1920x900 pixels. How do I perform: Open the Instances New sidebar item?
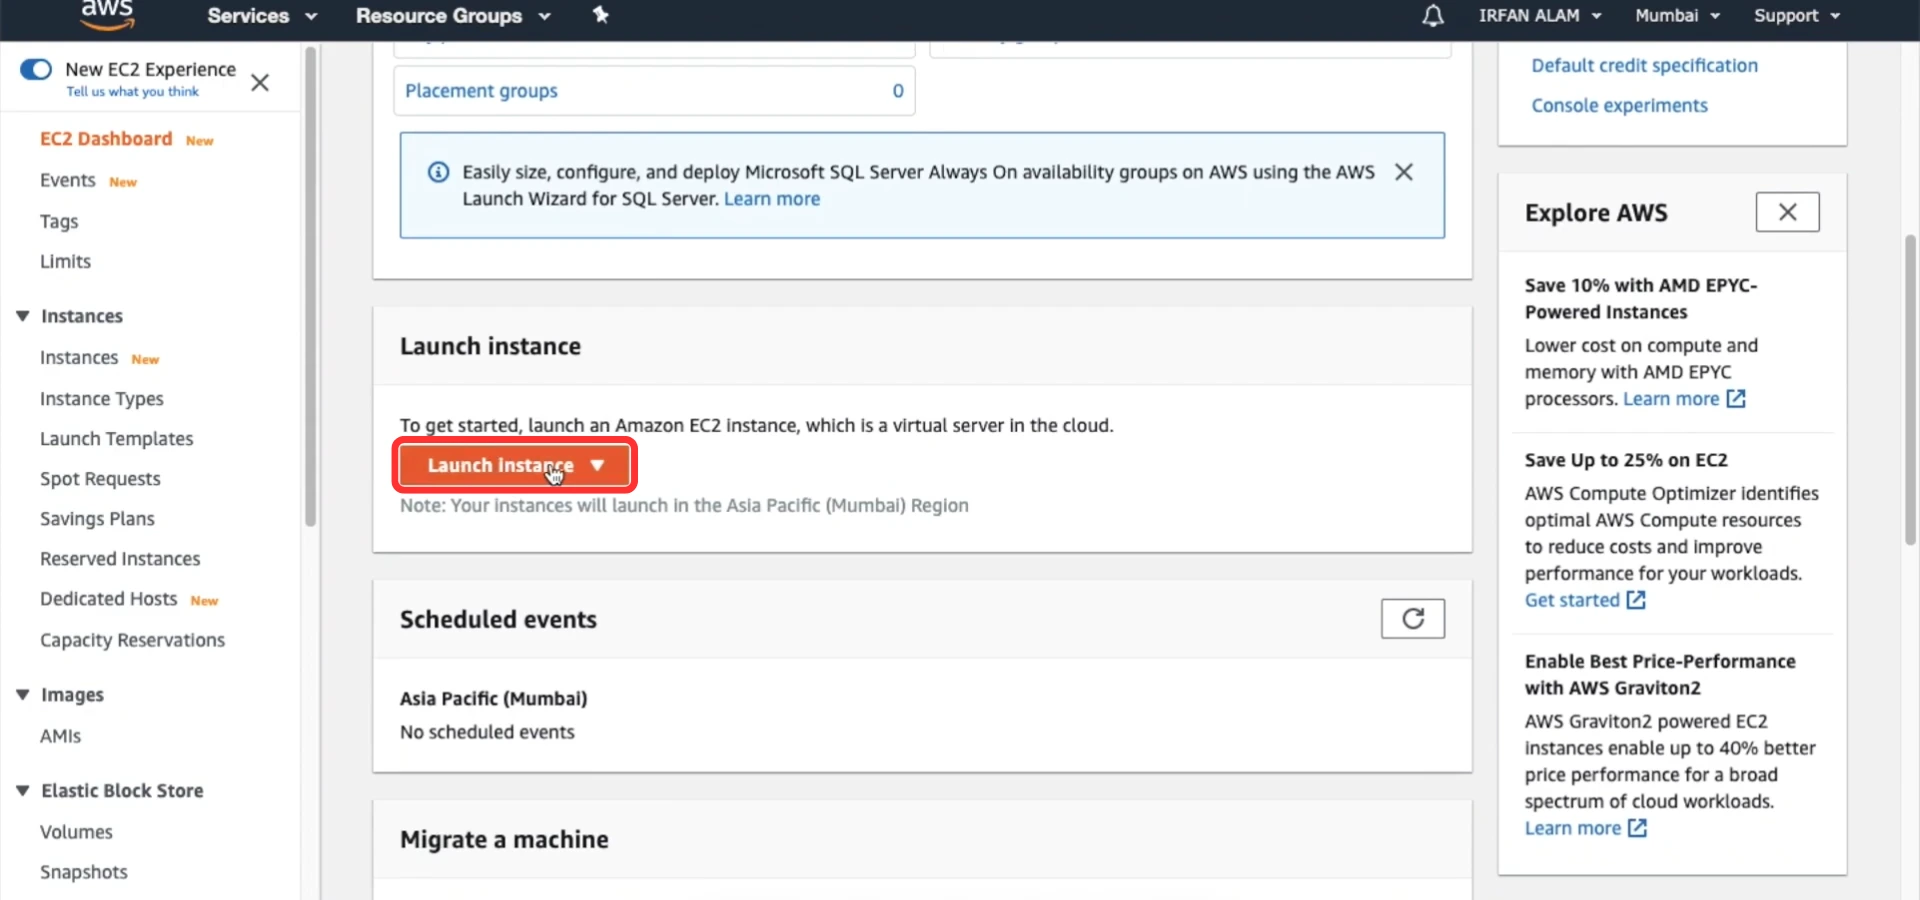click(x=79, y=358)
